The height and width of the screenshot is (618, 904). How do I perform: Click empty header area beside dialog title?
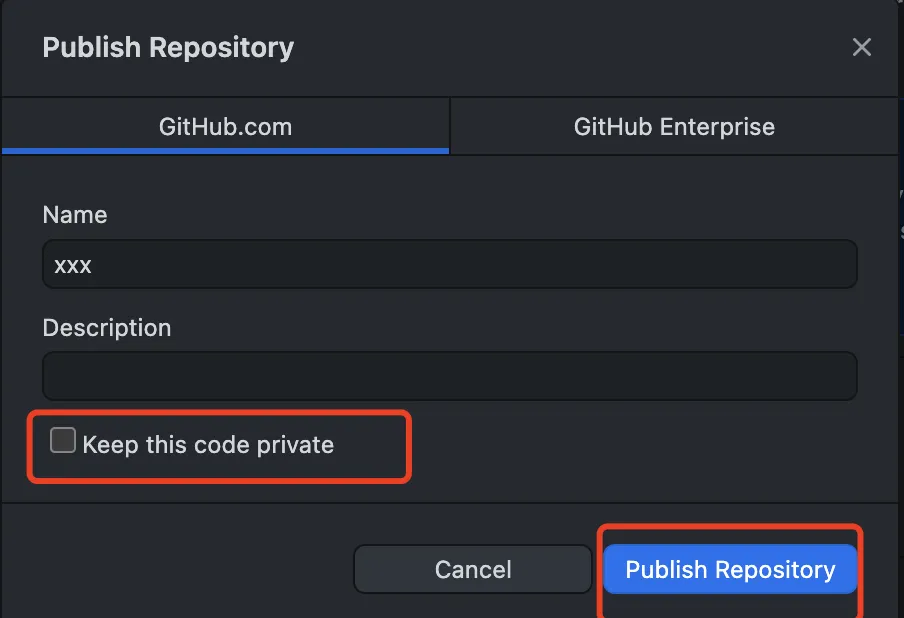point(571,47)
